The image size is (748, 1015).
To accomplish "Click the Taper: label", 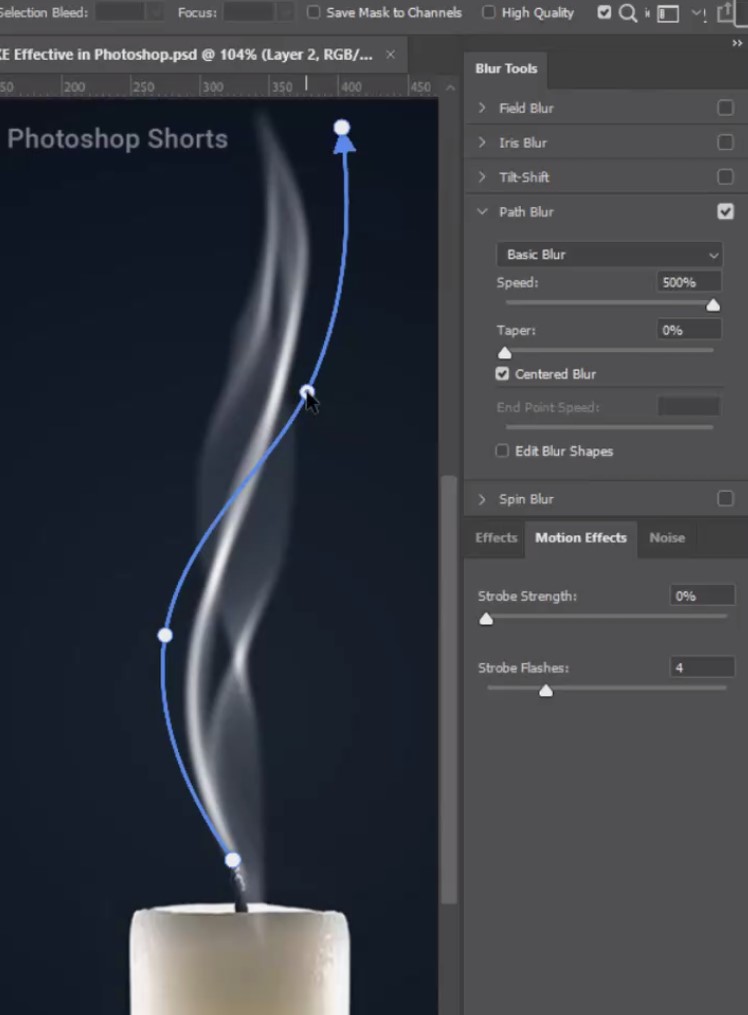I will (x=516, y=330).
